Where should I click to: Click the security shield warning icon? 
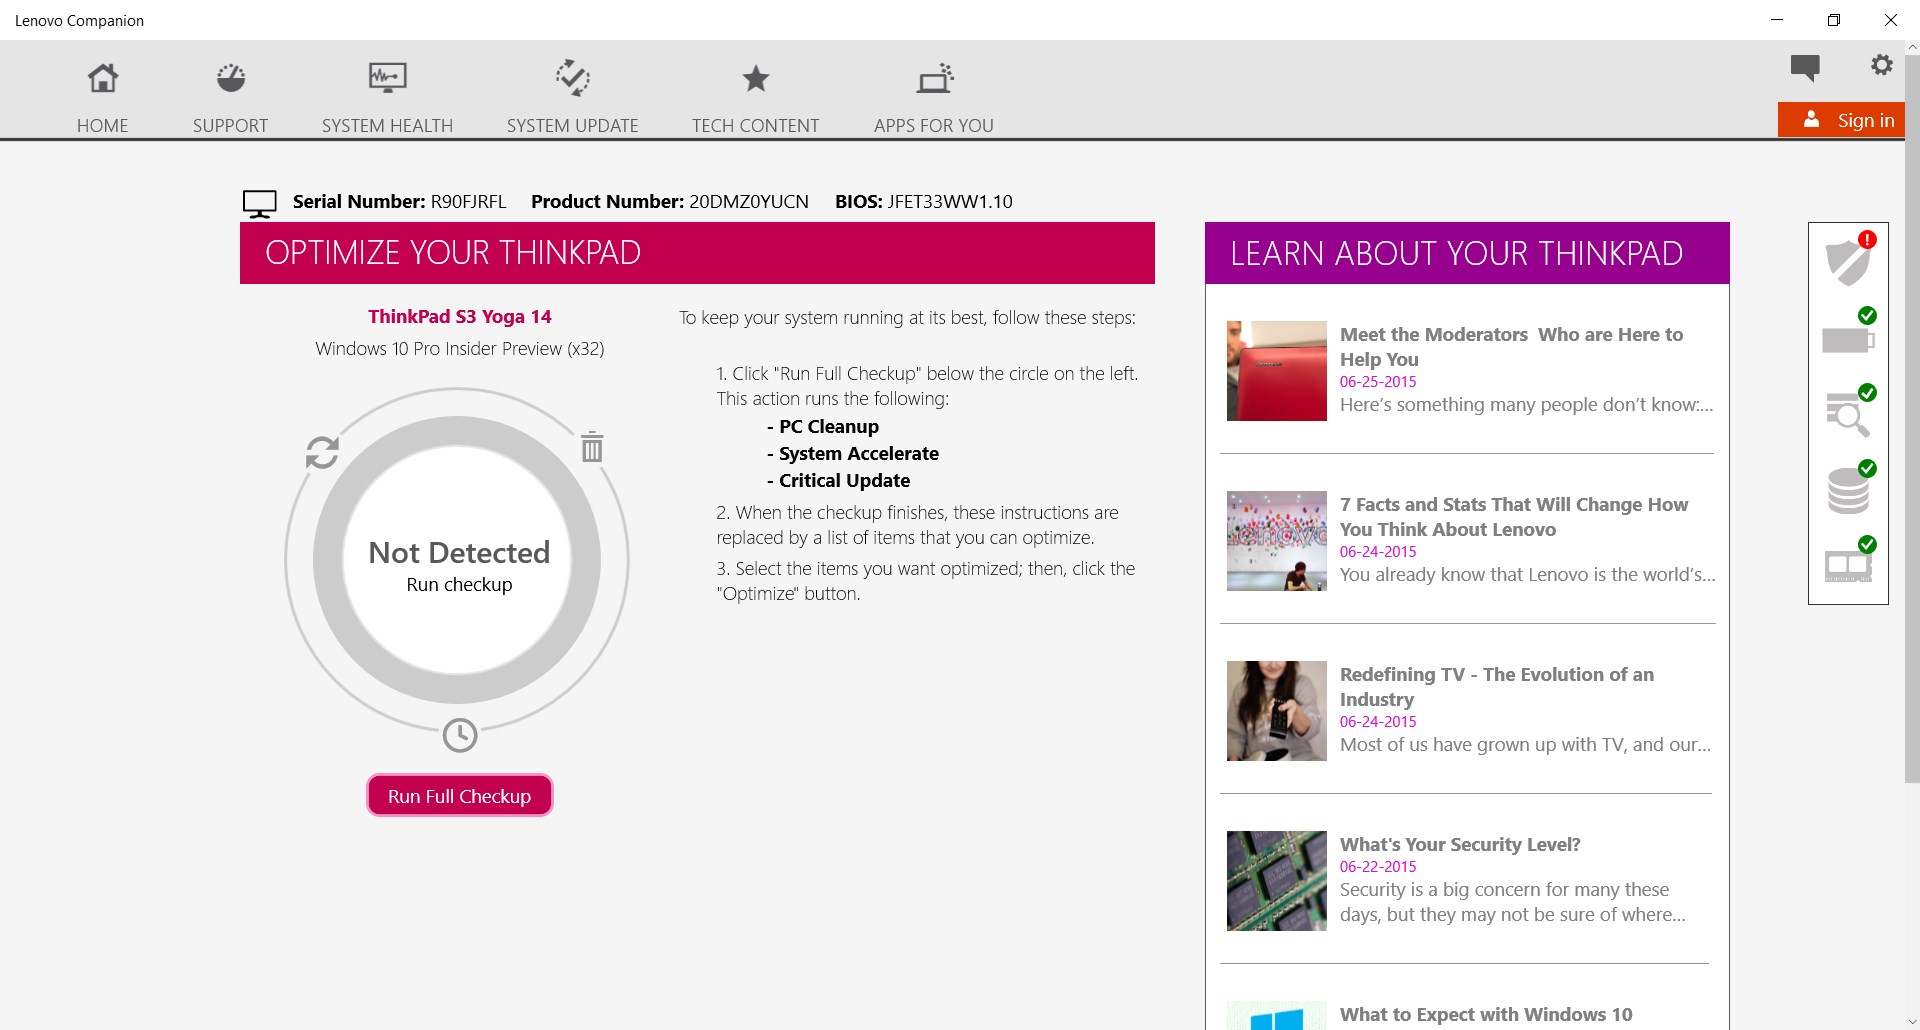tap(1848, 261)
